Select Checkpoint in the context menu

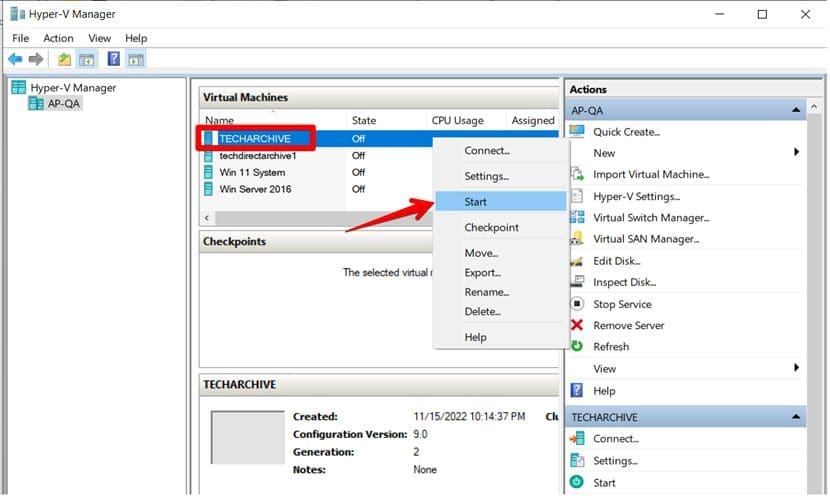[491, 228]
